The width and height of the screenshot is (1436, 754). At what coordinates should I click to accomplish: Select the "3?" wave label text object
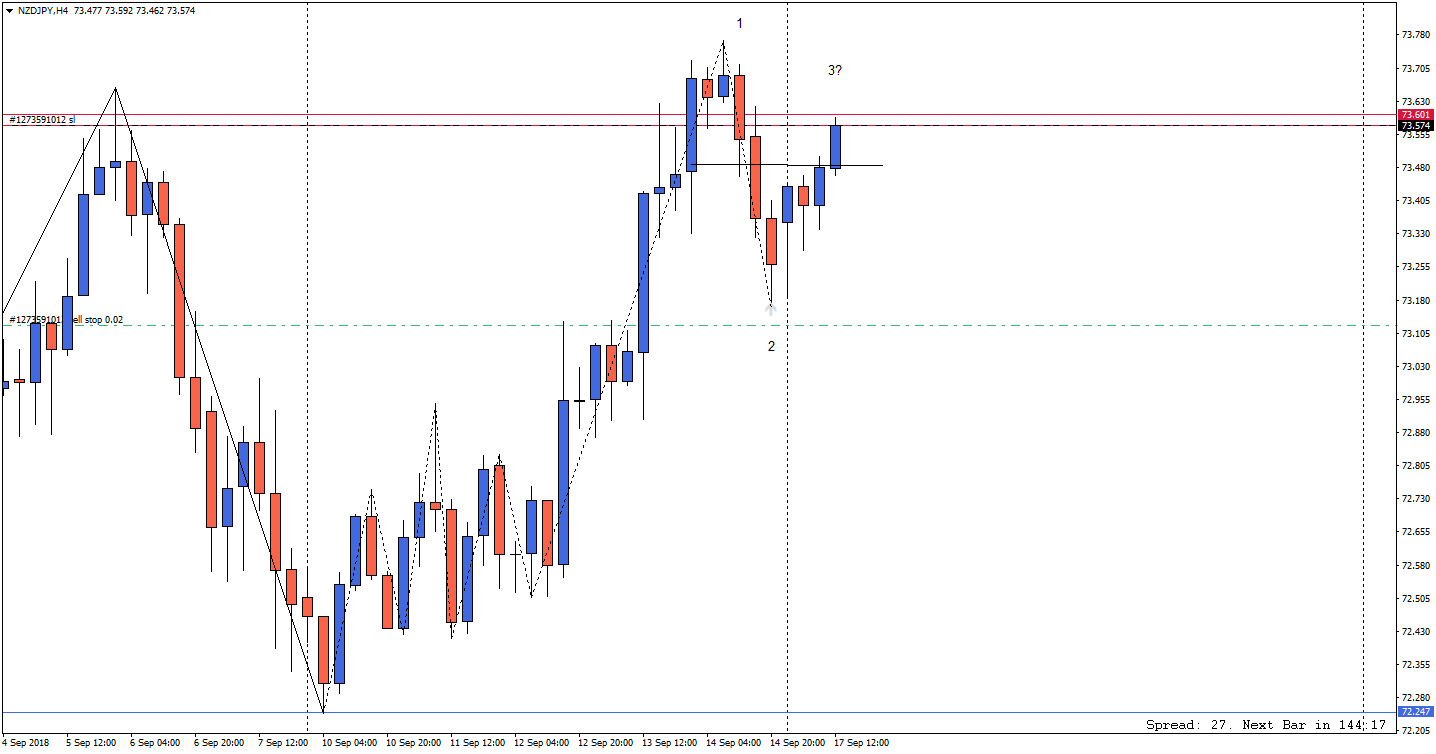click(x=834, y=70)
